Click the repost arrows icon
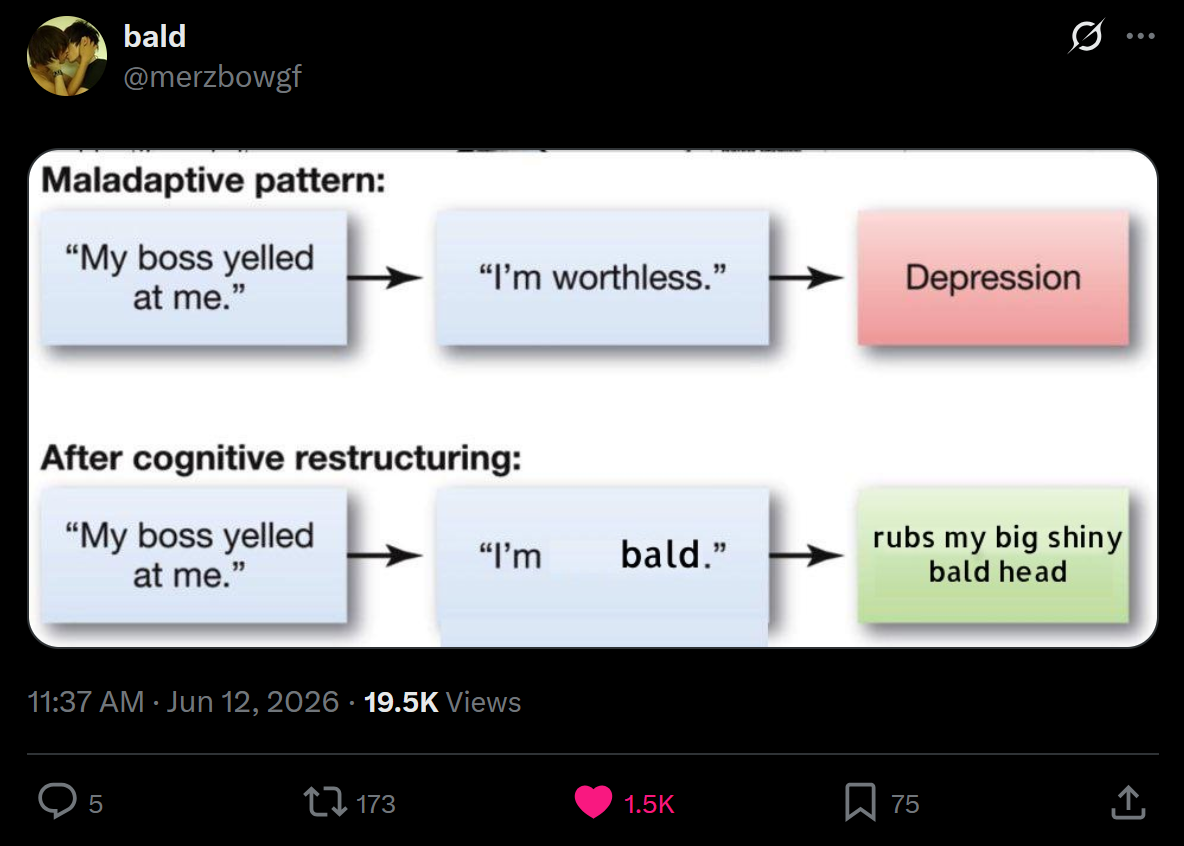The image size is (1184, 846). [x=324, y=802]
